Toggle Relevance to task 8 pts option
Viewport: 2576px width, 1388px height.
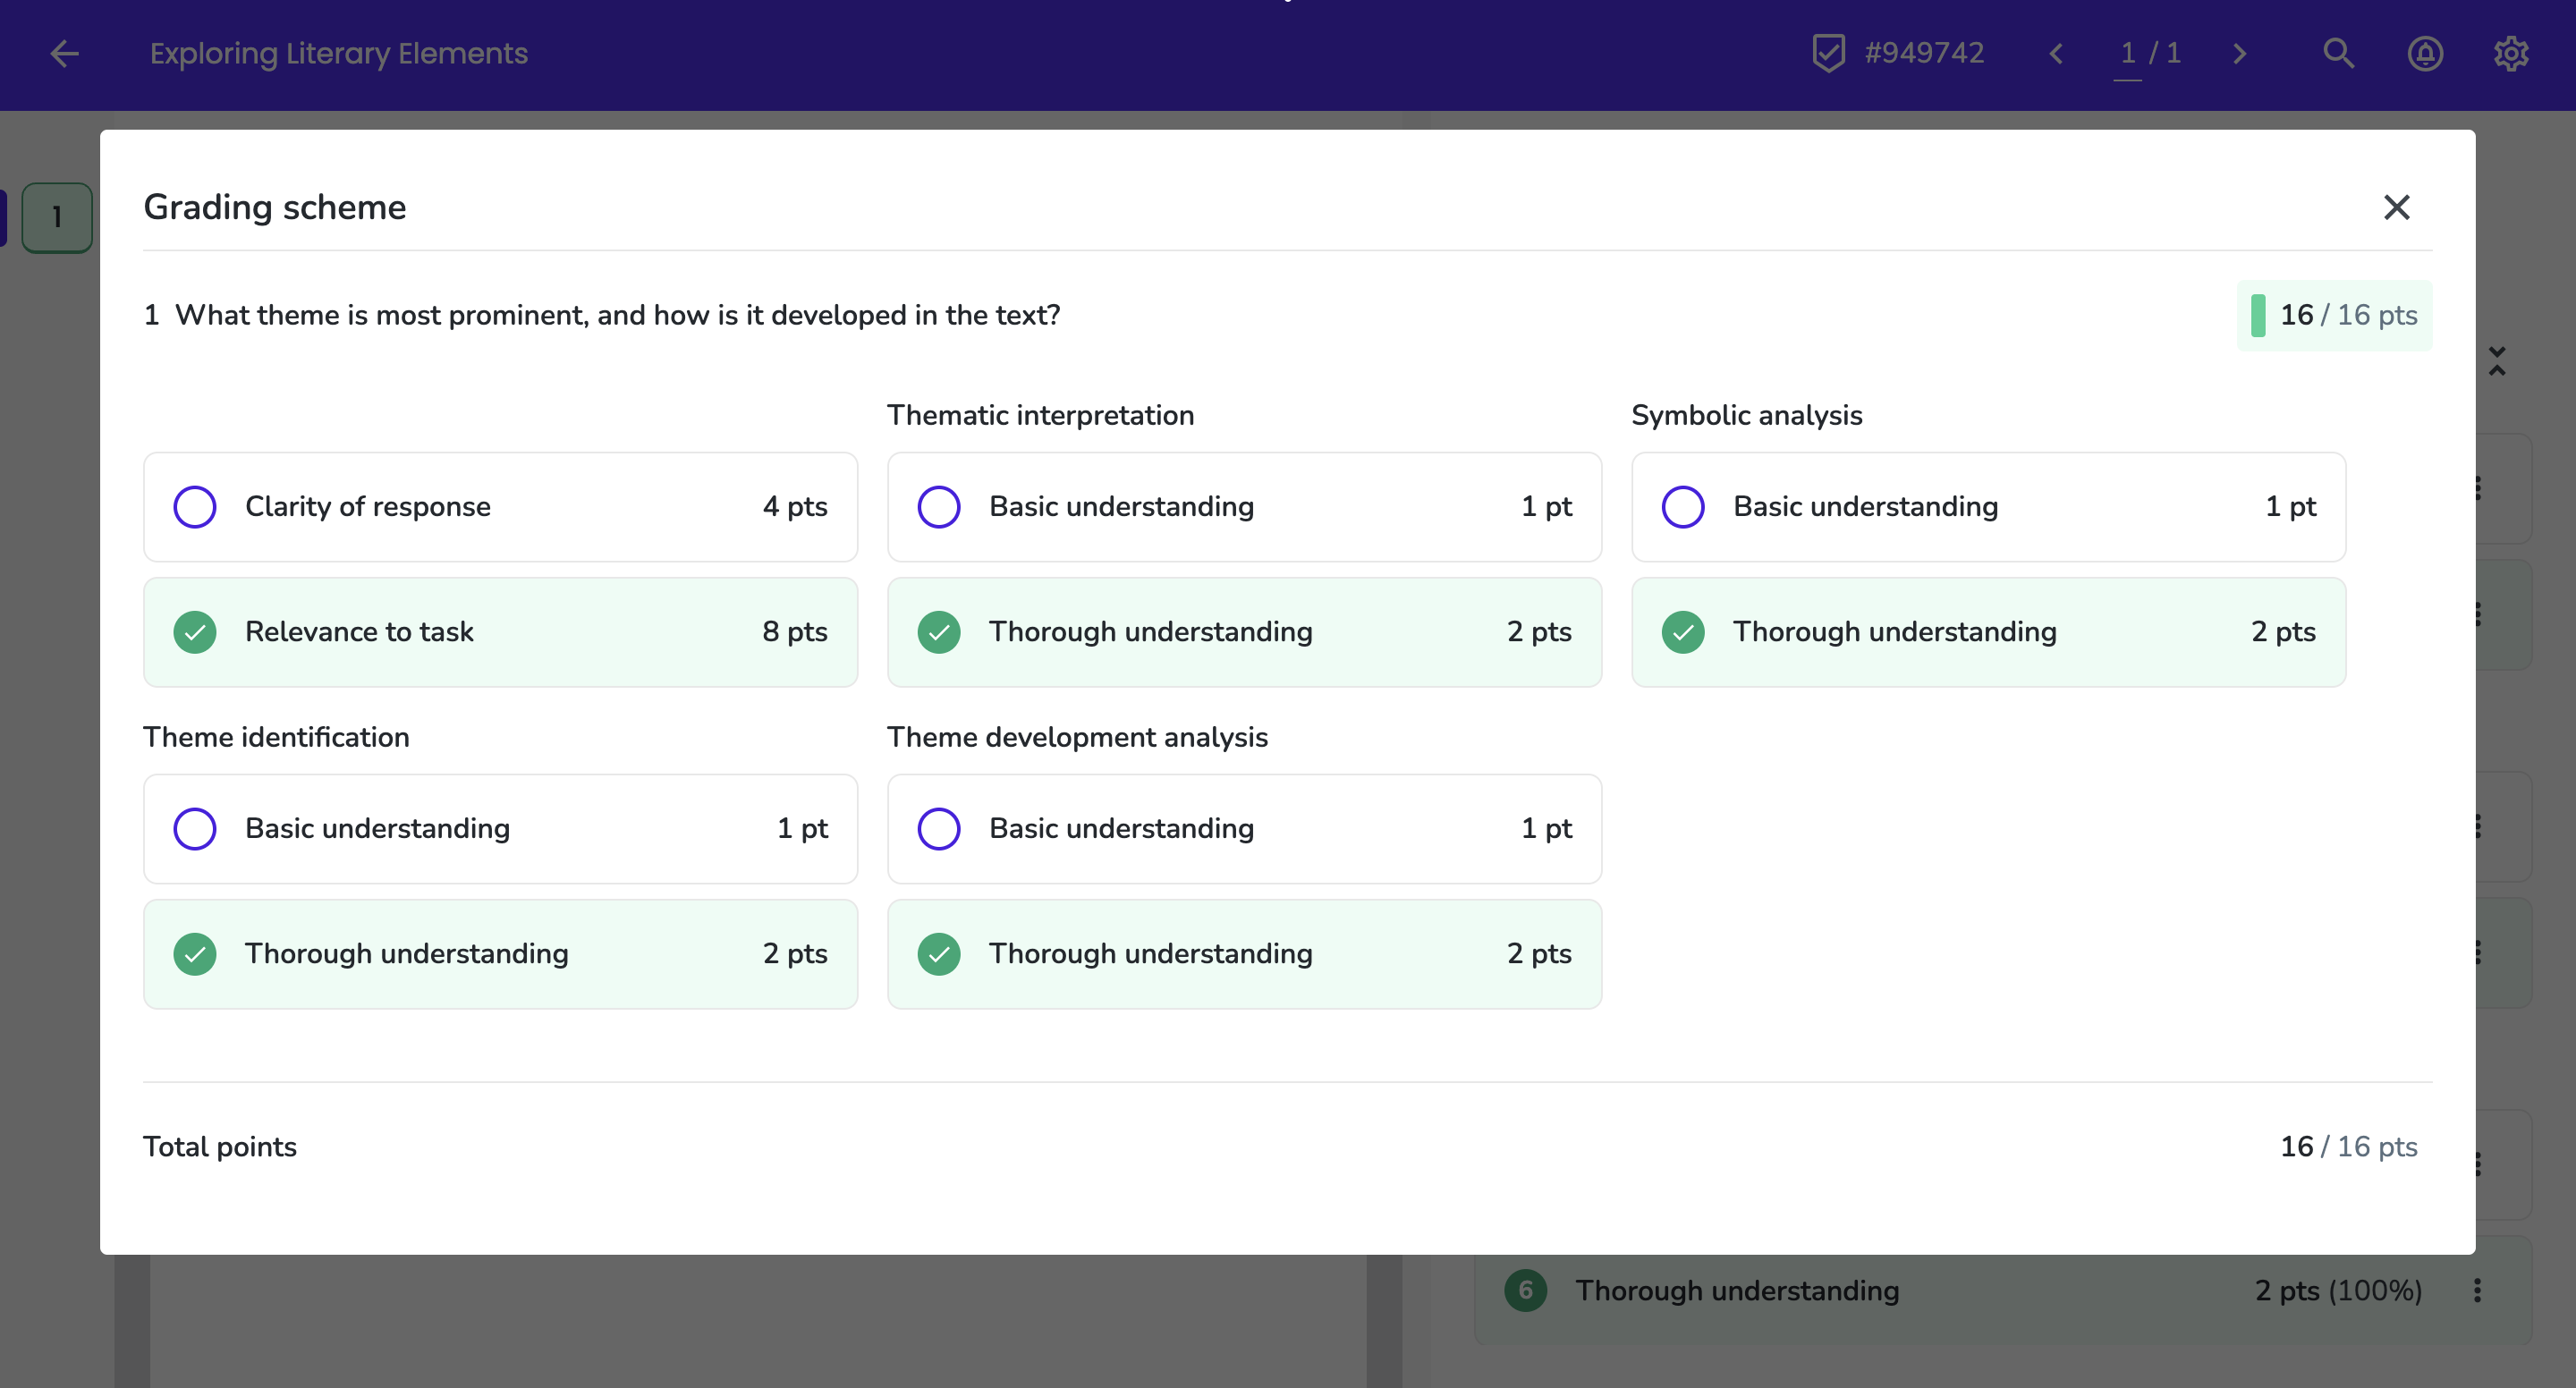pyautogui.click(x=500, y=632)
